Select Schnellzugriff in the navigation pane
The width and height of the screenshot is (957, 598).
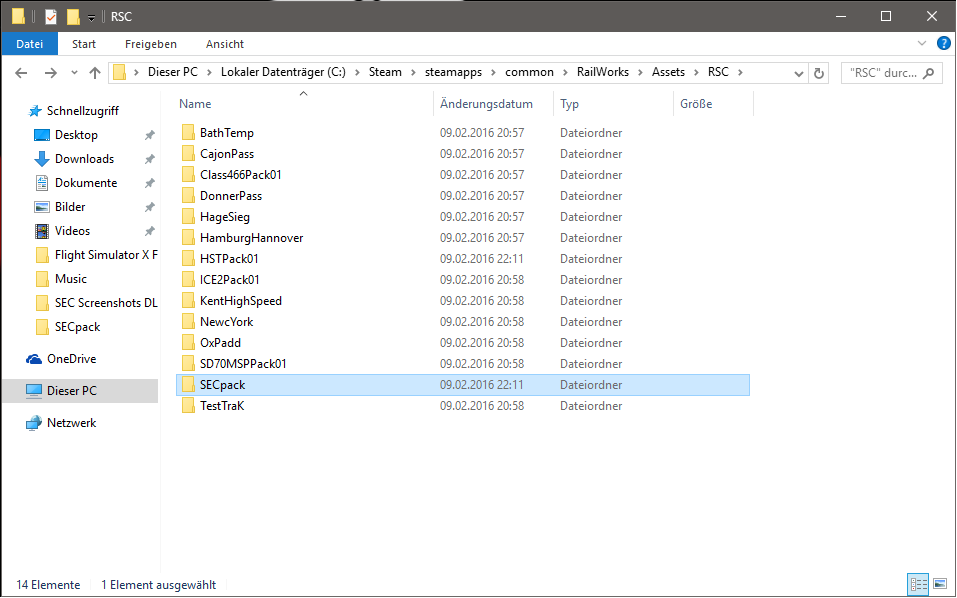pyautogui.click(x=82, y=111)
